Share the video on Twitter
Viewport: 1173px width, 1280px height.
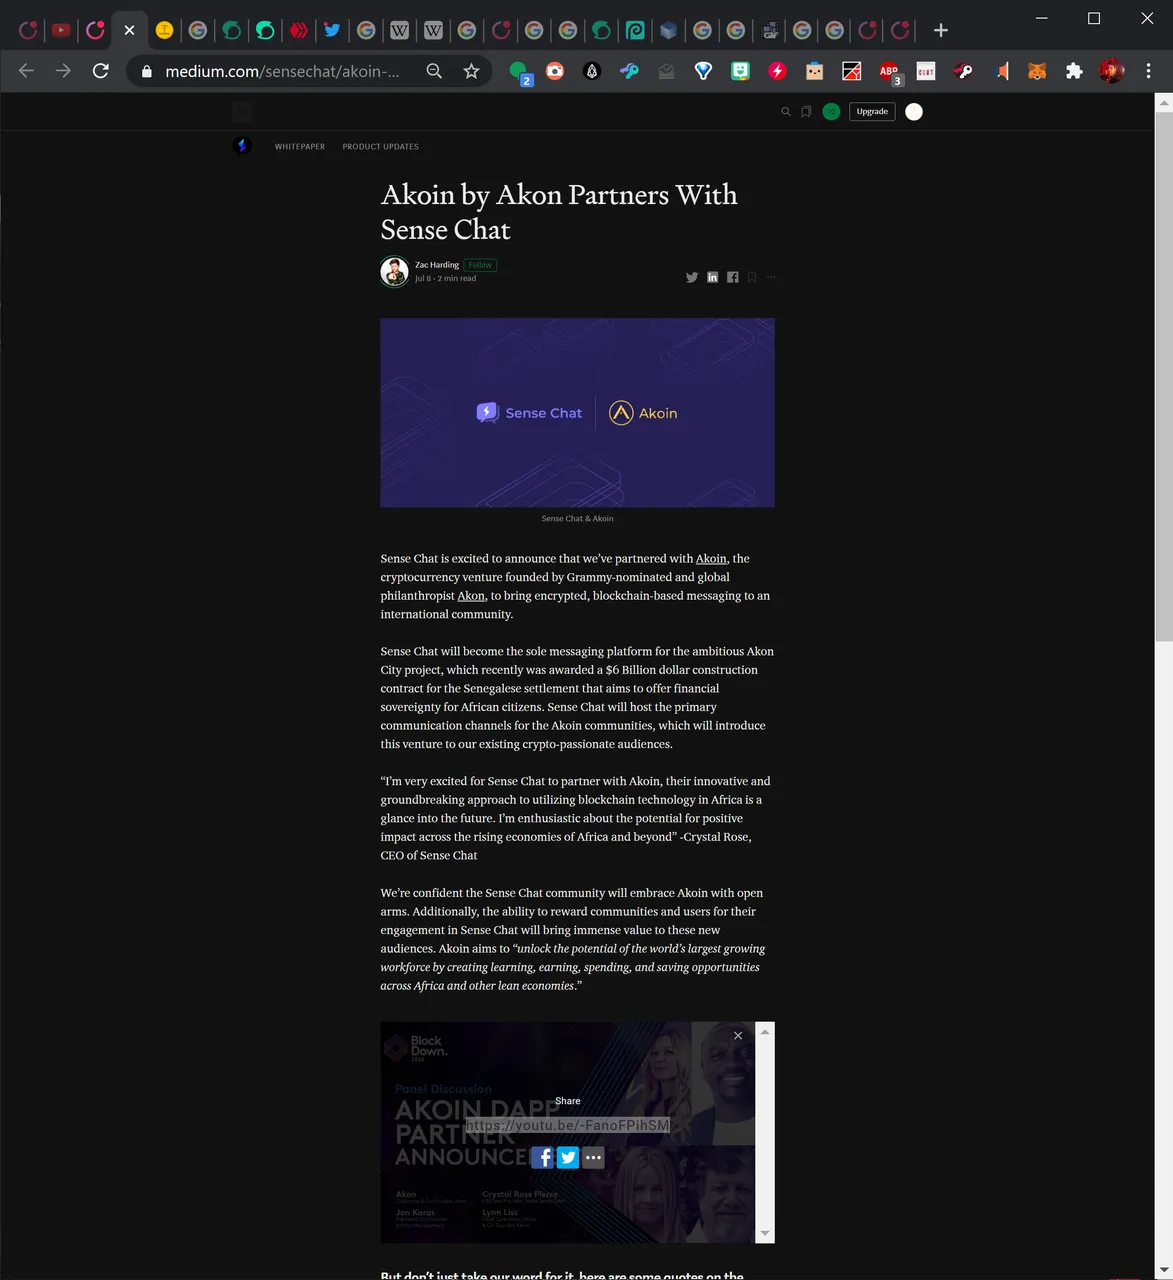pyautogui.click(x=568, y=1157)
